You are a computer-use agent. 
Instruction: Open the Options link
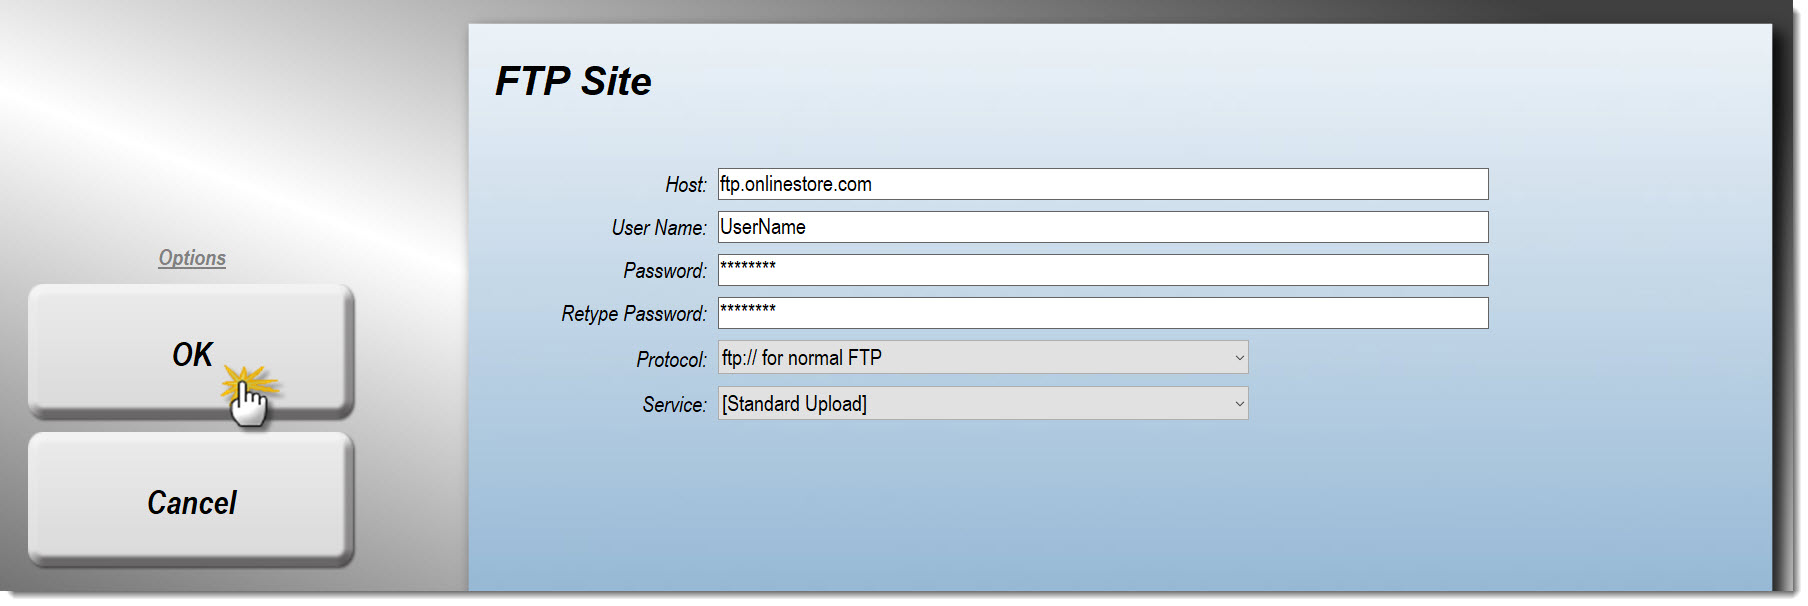coord(192,258)
